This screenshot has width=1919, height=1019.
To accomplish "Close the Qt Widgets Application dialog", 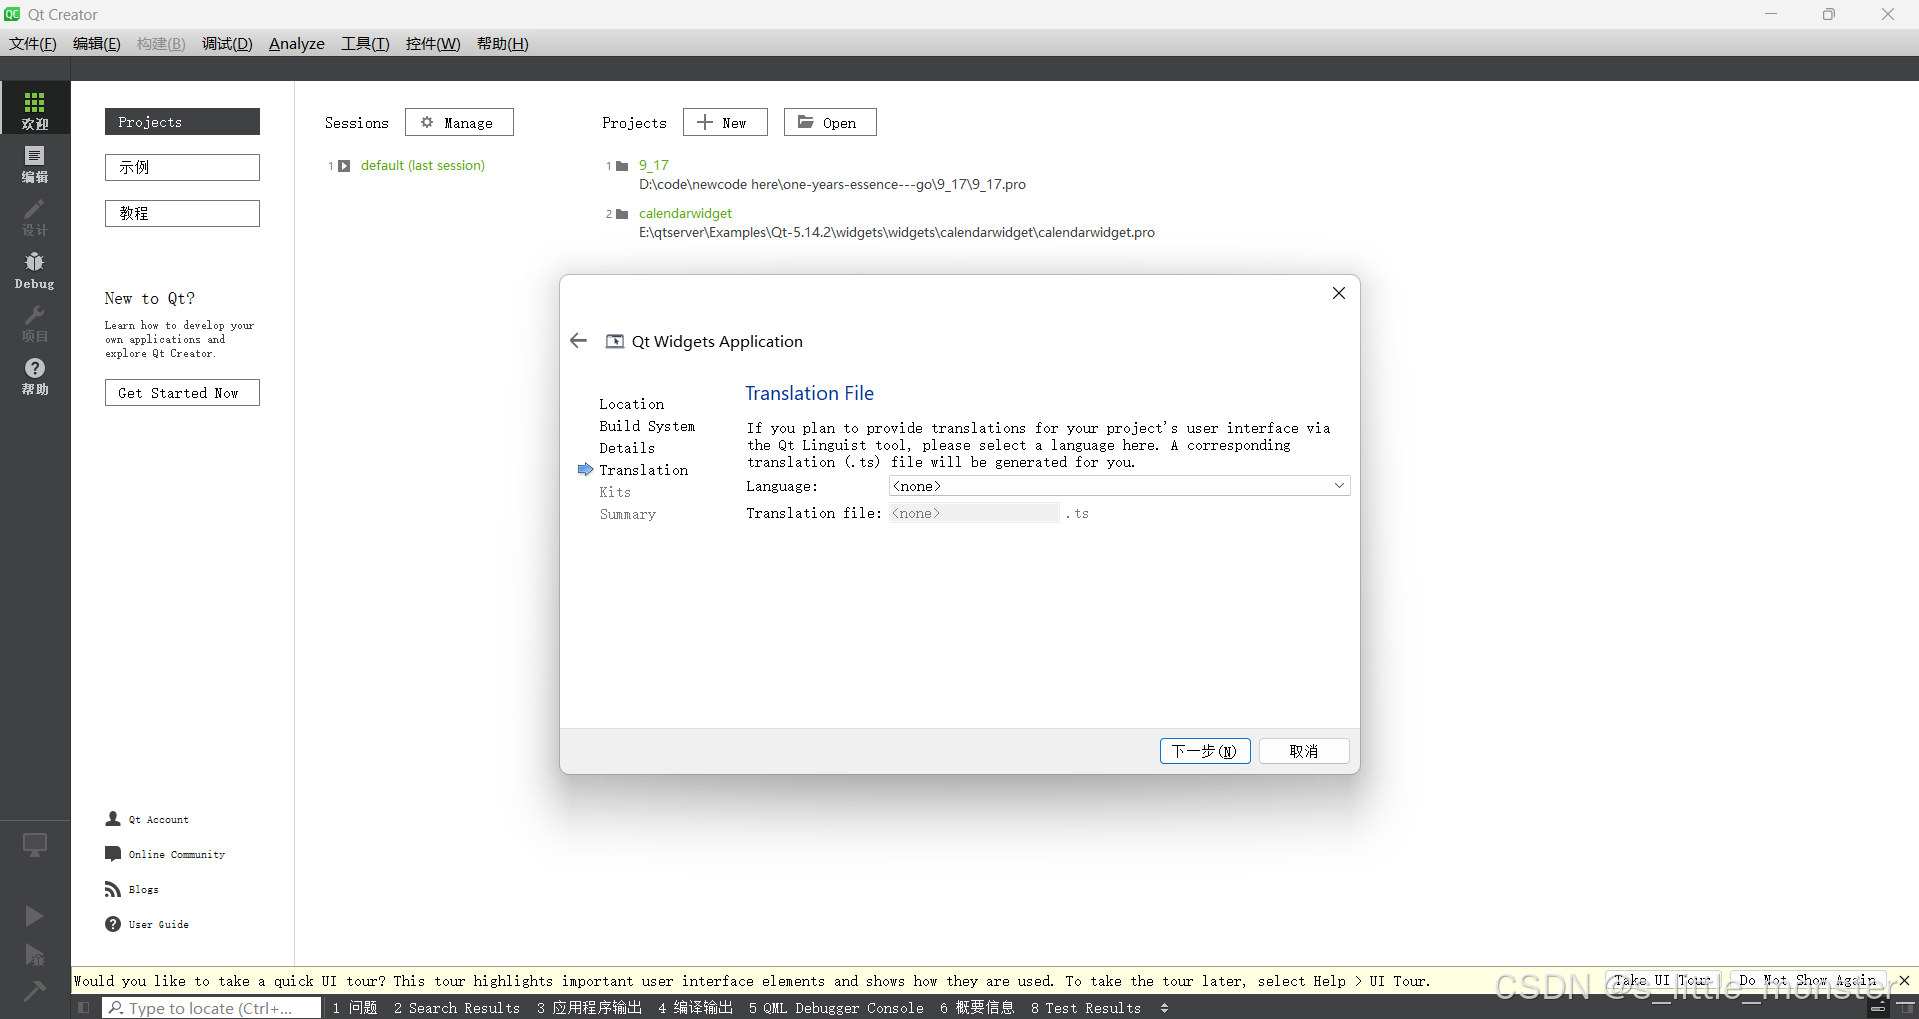I will [x=1339, y=293].
